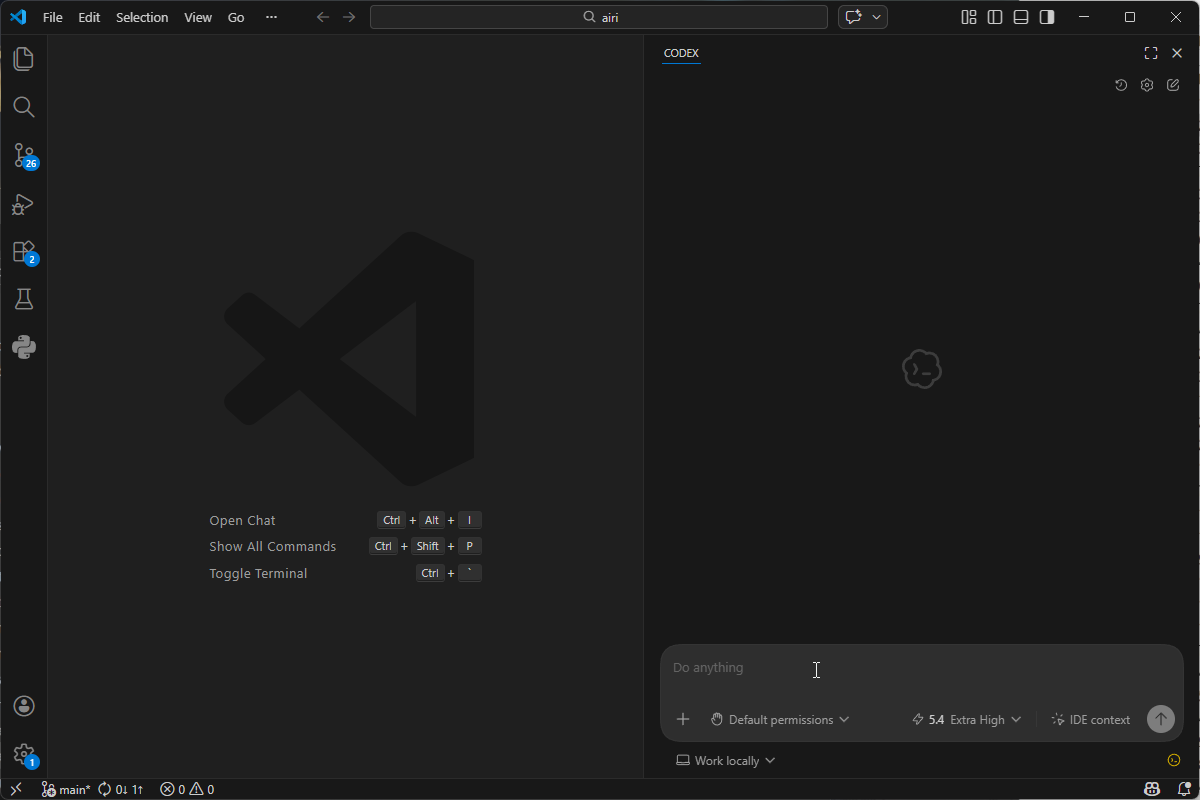Click the main* branch in status bar
Screen dimensions: 1200x800
[66, 789]
